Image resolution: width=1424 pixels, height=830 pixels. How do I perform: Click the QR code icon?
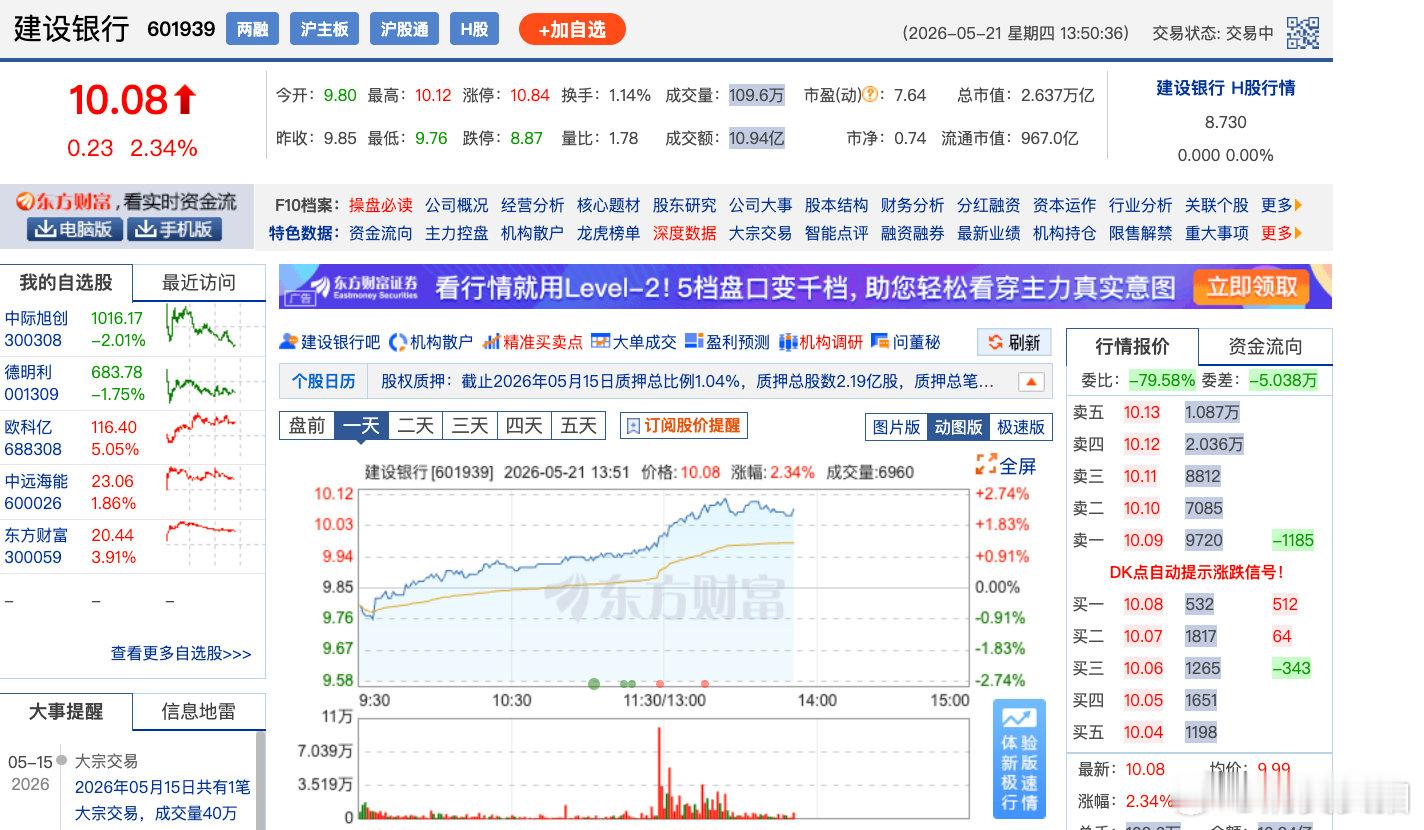(1302, 33)
